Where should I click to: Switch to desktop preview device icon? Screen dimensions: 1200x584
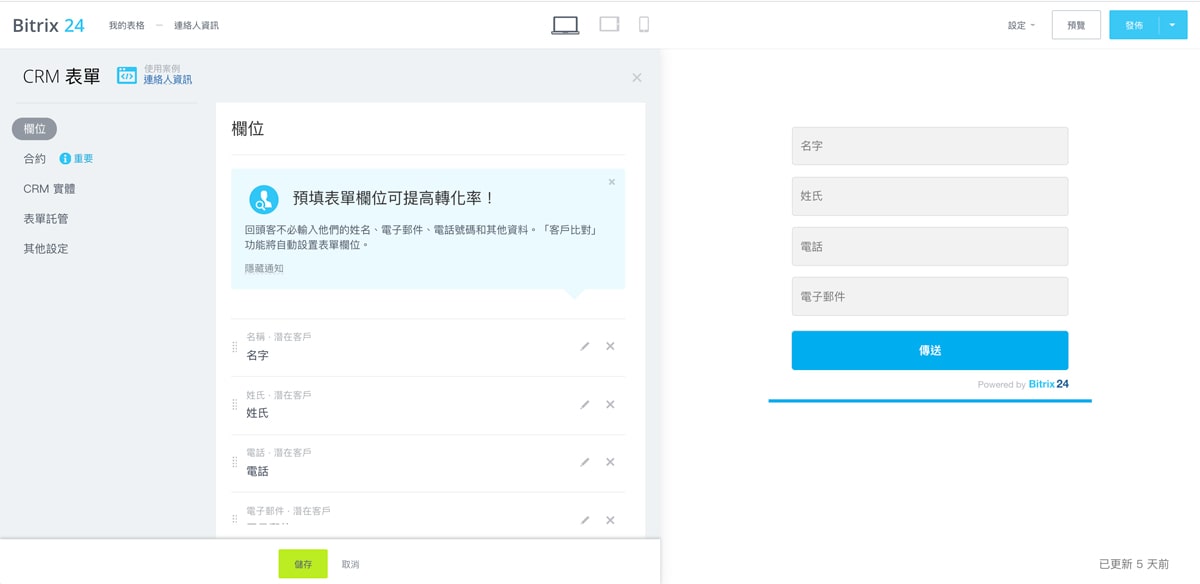click(565, 25)
